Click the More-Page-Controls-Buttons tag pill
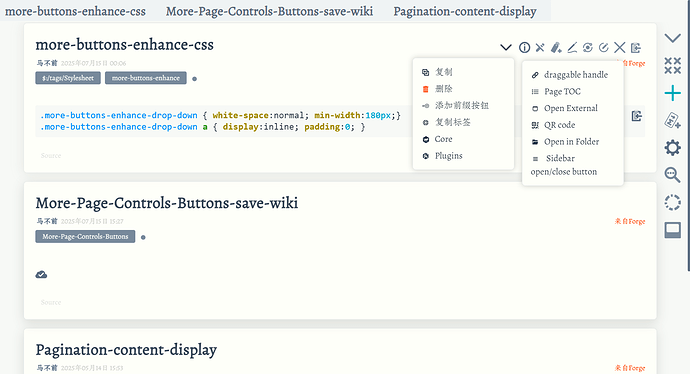Viewport: 690px width, 374px height. [x=85, y=236]
